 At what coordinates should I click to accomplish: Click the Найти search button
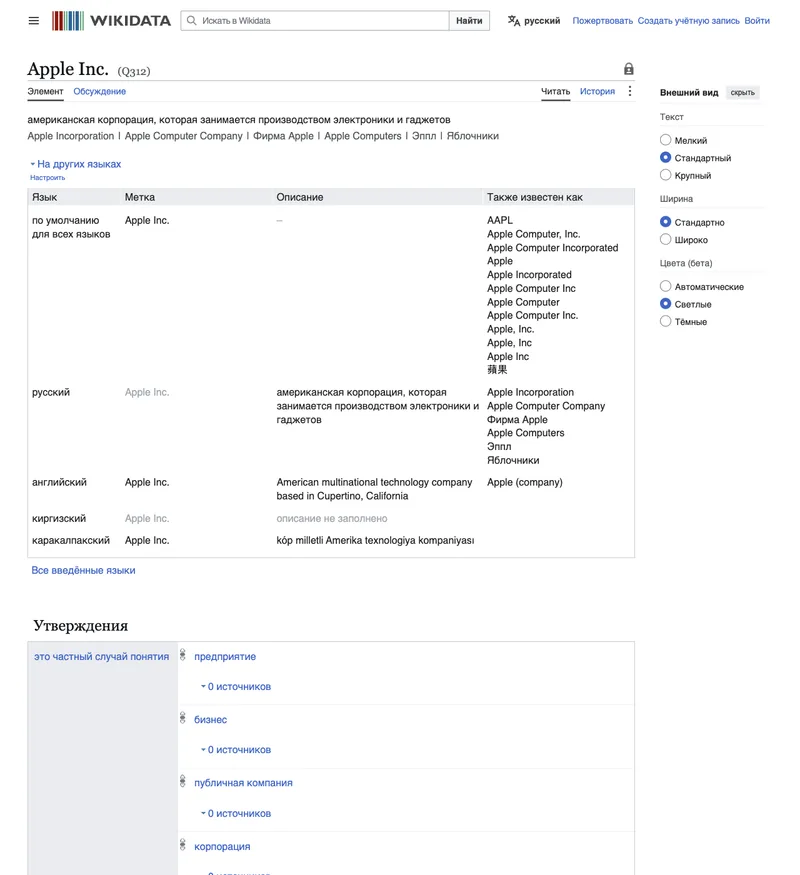tap(469, 21)
